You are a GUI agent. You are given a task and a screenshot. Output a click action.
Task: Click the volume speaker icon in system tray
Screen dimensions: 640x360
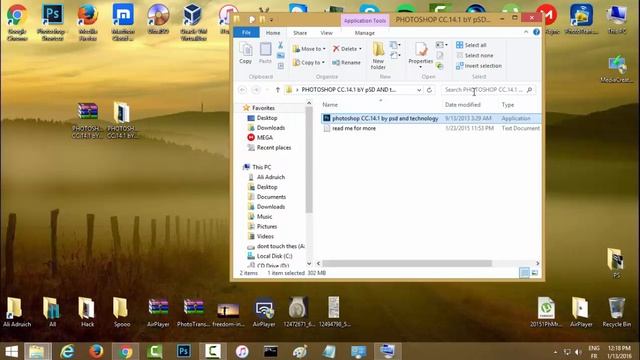tap(578, 352)
